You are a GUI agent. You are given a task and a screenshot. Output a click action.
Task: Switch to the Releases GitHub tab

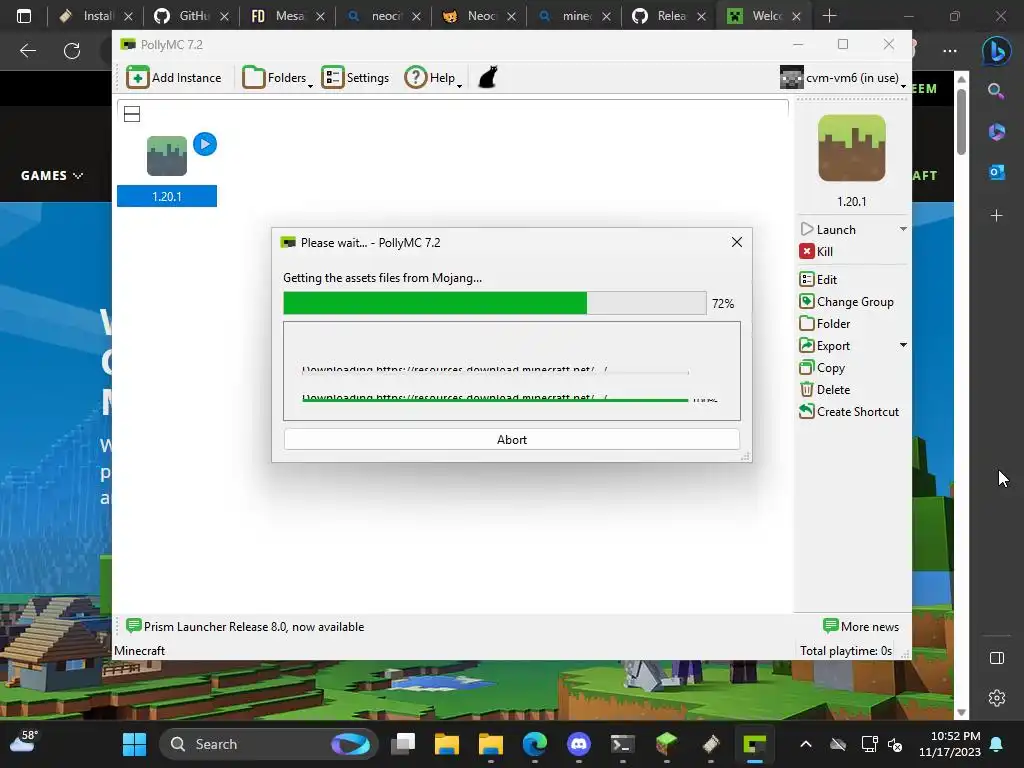[669, 16]
